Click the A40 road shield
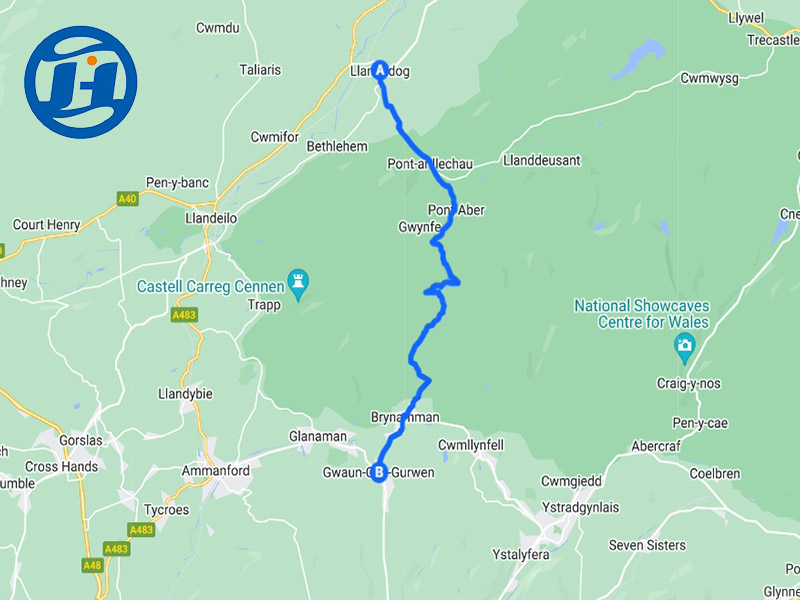The image size is (800, 600). (128, 199)
